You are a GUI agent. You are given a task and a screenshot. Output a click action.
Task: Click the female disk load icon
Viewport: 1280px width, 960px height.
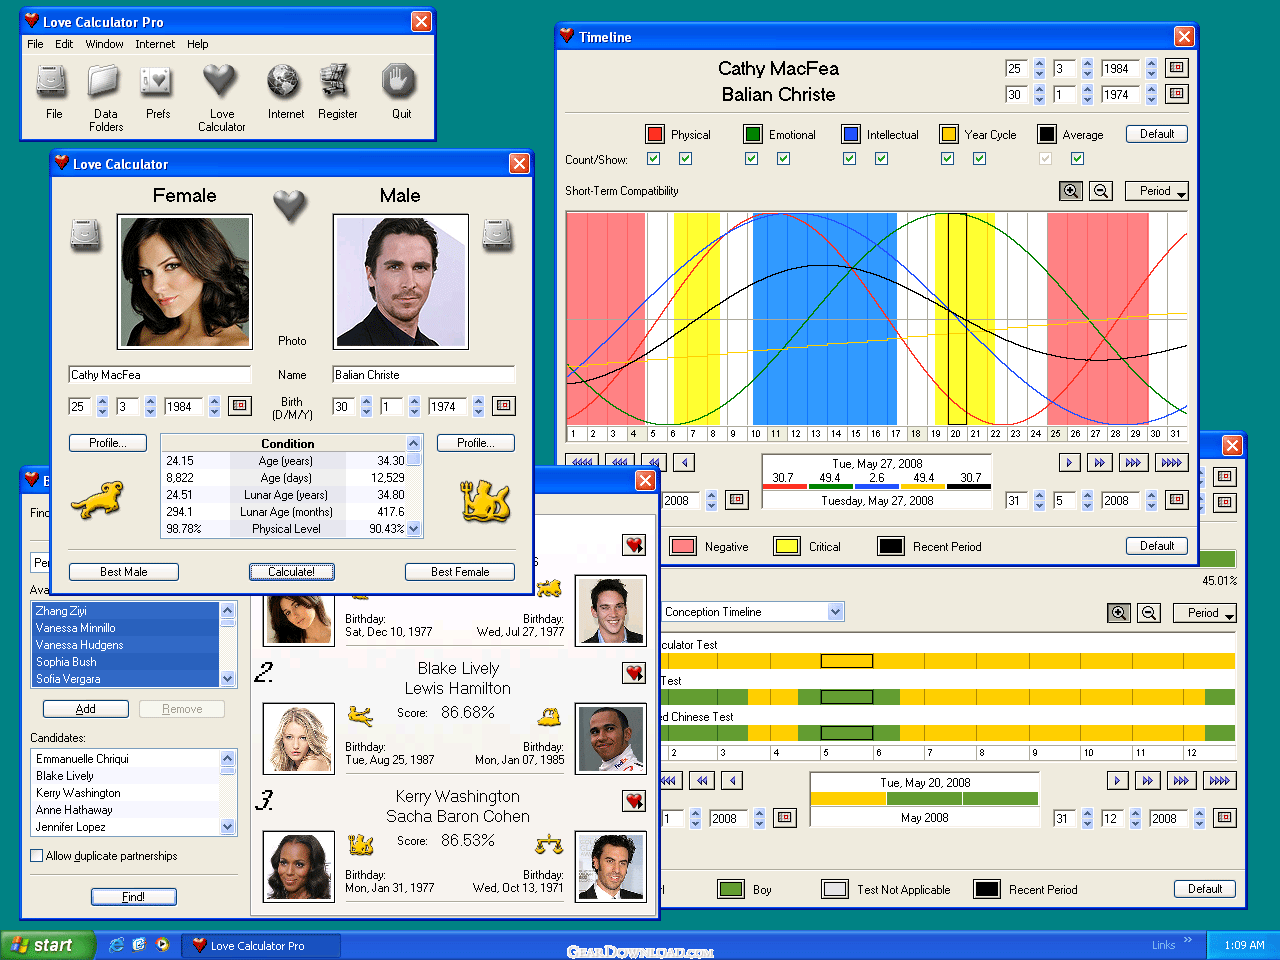pyautogui.click(x=86, y=236)
